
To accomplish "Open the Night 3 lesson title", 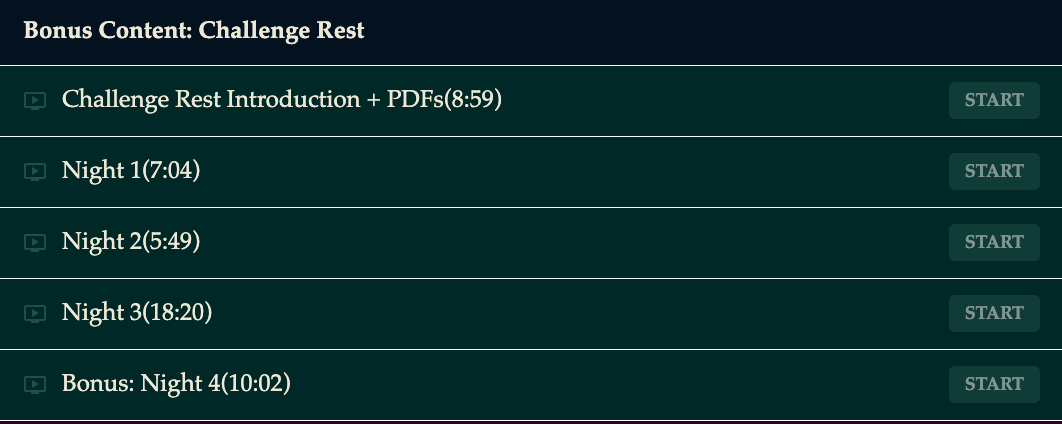I will pos(137,313).
